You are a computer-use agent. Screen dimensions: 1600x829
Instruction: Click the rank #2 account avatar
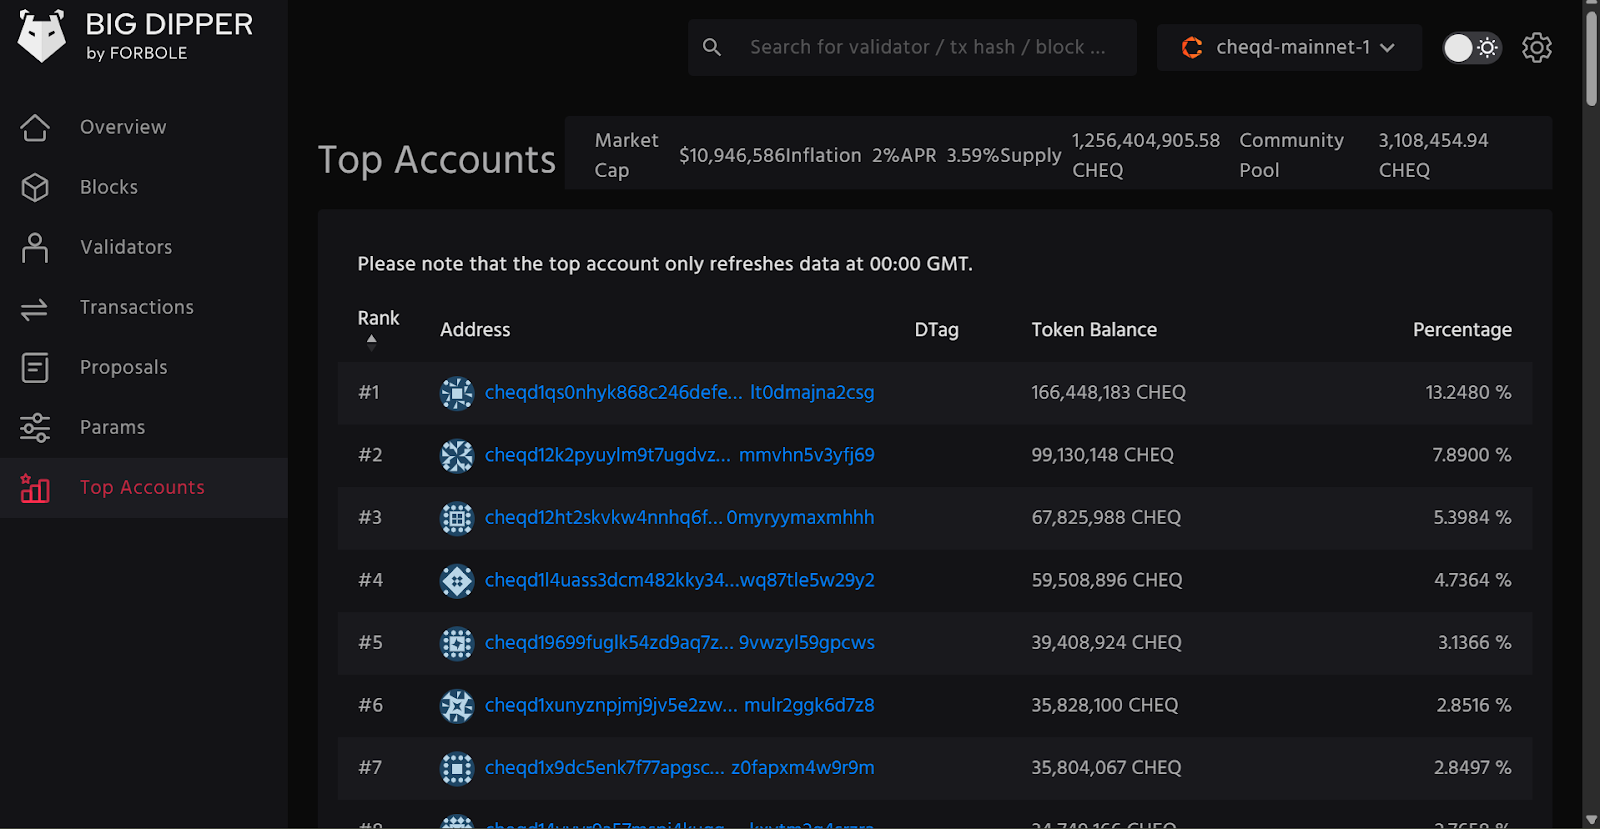457,455
